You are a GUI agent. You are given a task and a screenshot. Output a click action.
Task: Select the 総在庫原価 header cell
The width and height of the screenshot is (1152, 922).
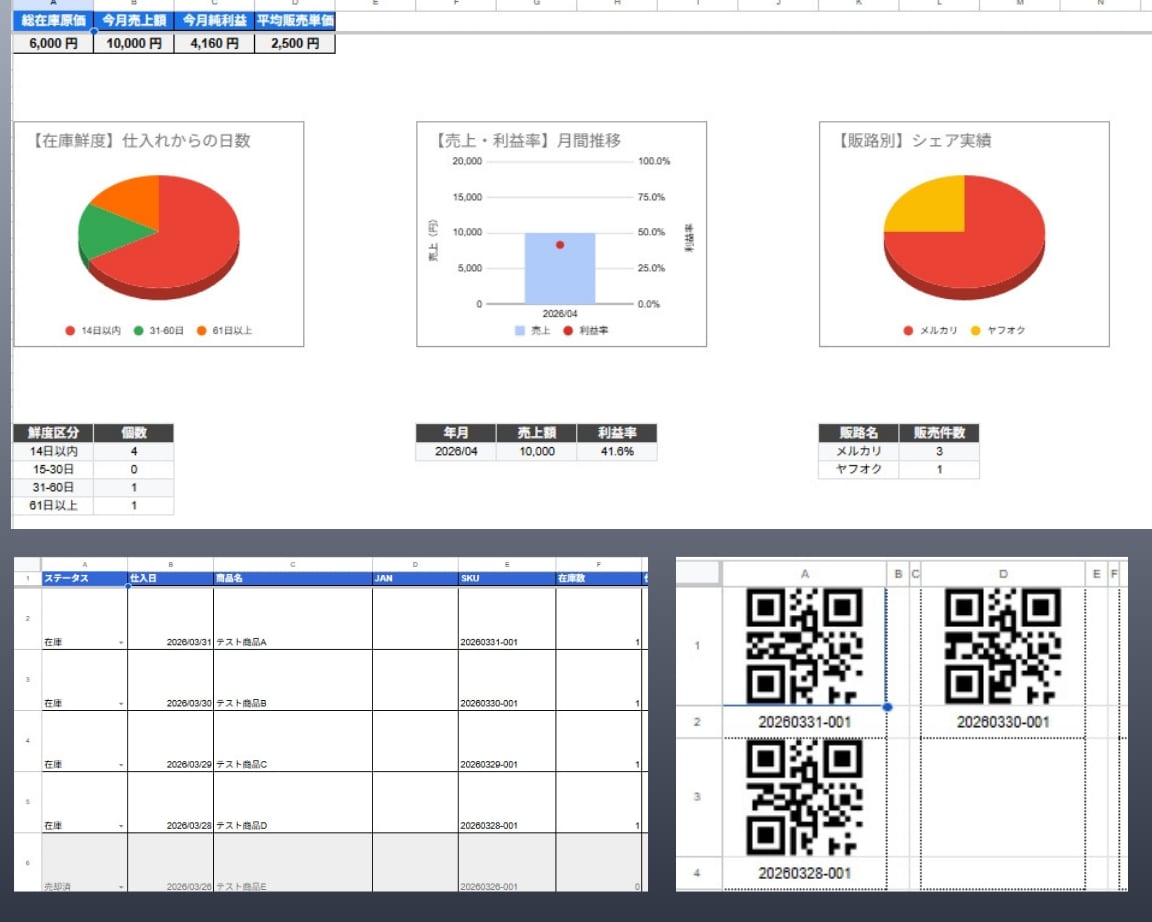click(x=53, y=21)
